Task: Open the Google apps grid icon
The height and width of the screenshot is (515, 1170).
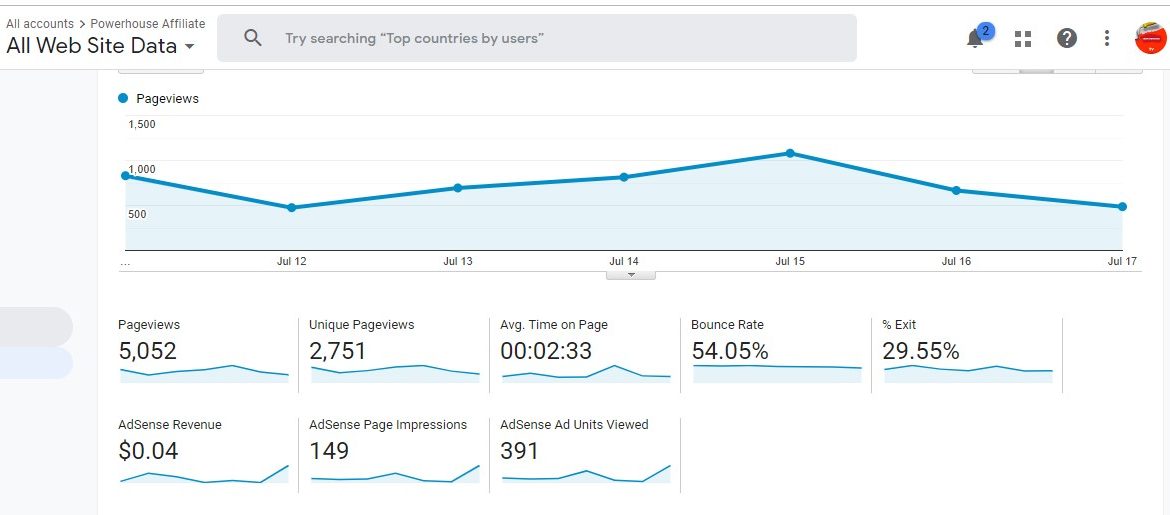Action: 1022,39
